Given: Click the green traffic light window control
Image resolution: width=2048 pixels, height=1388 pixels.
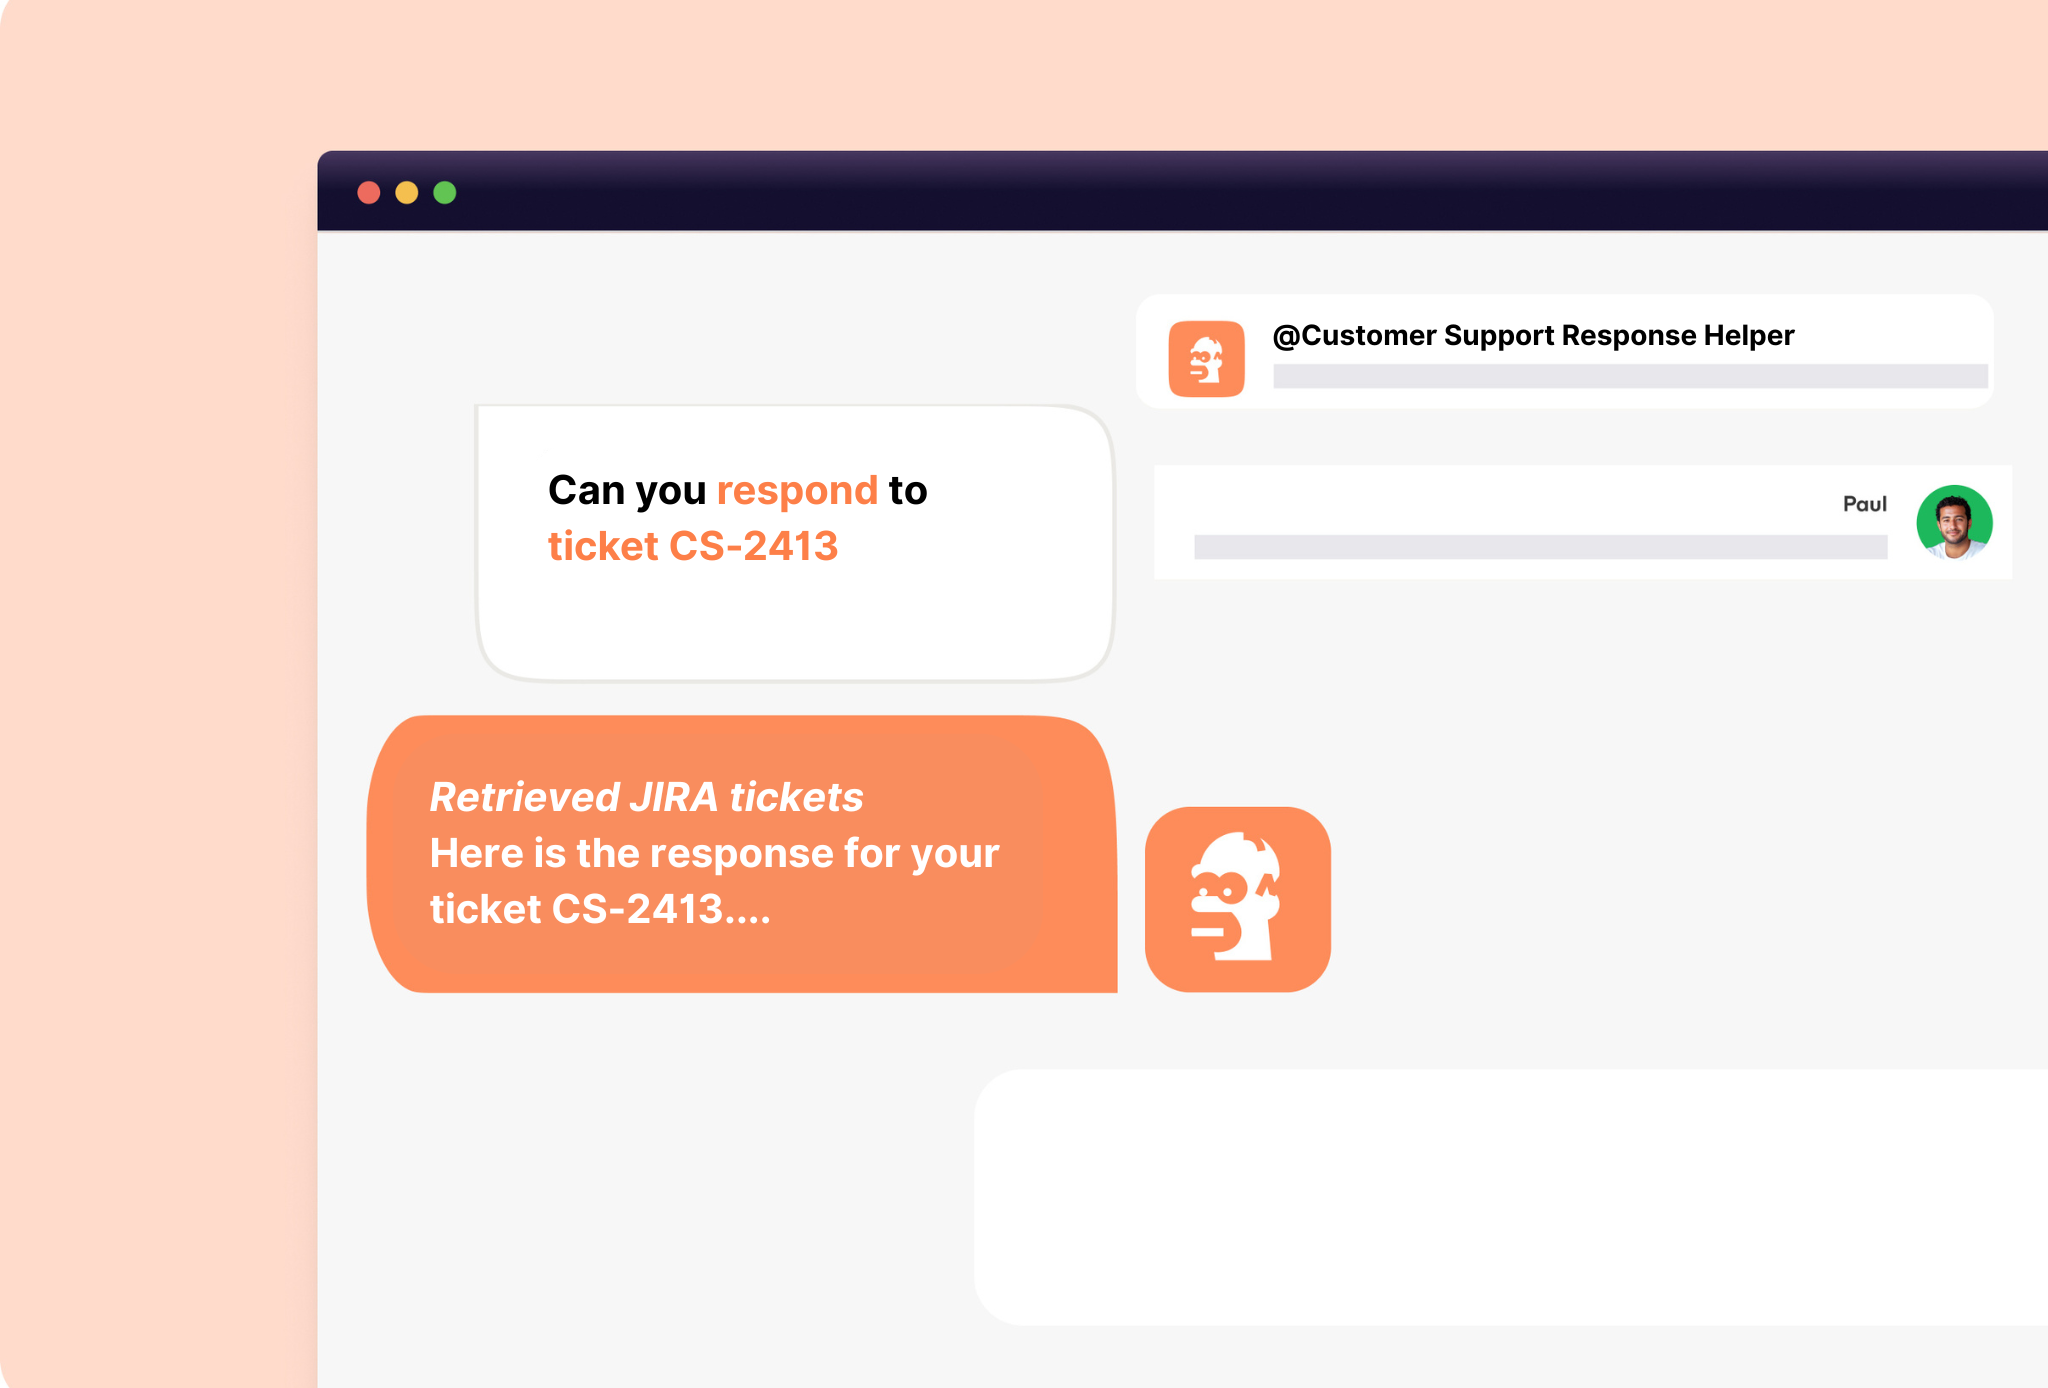Looking at the screenshot, I should pyautogui.click(x=444, y=190).
